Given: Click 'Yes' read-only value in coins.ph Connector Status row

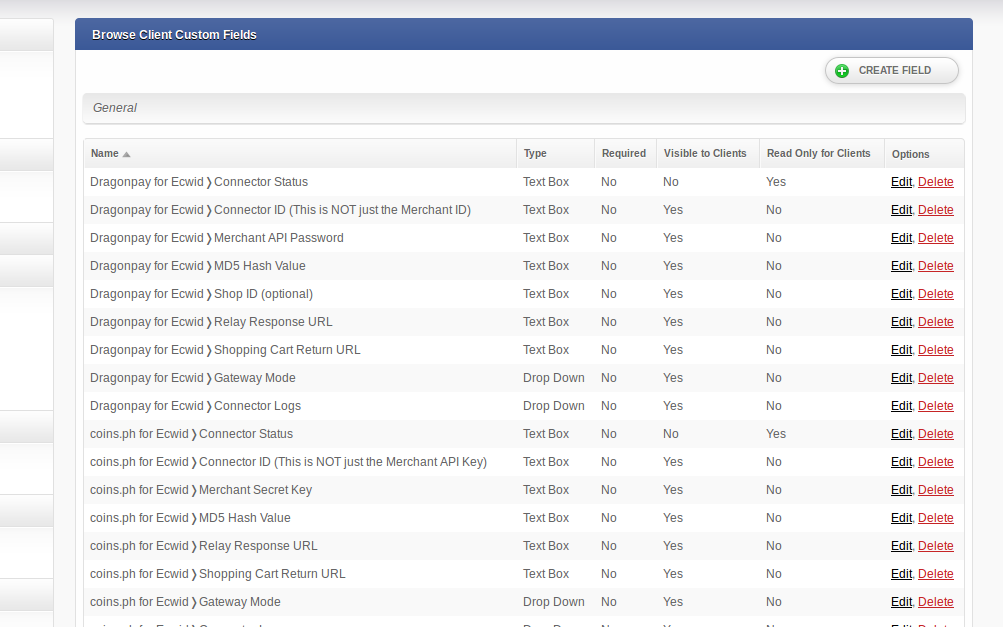Looking at the screenshot, I should [776, 434].
